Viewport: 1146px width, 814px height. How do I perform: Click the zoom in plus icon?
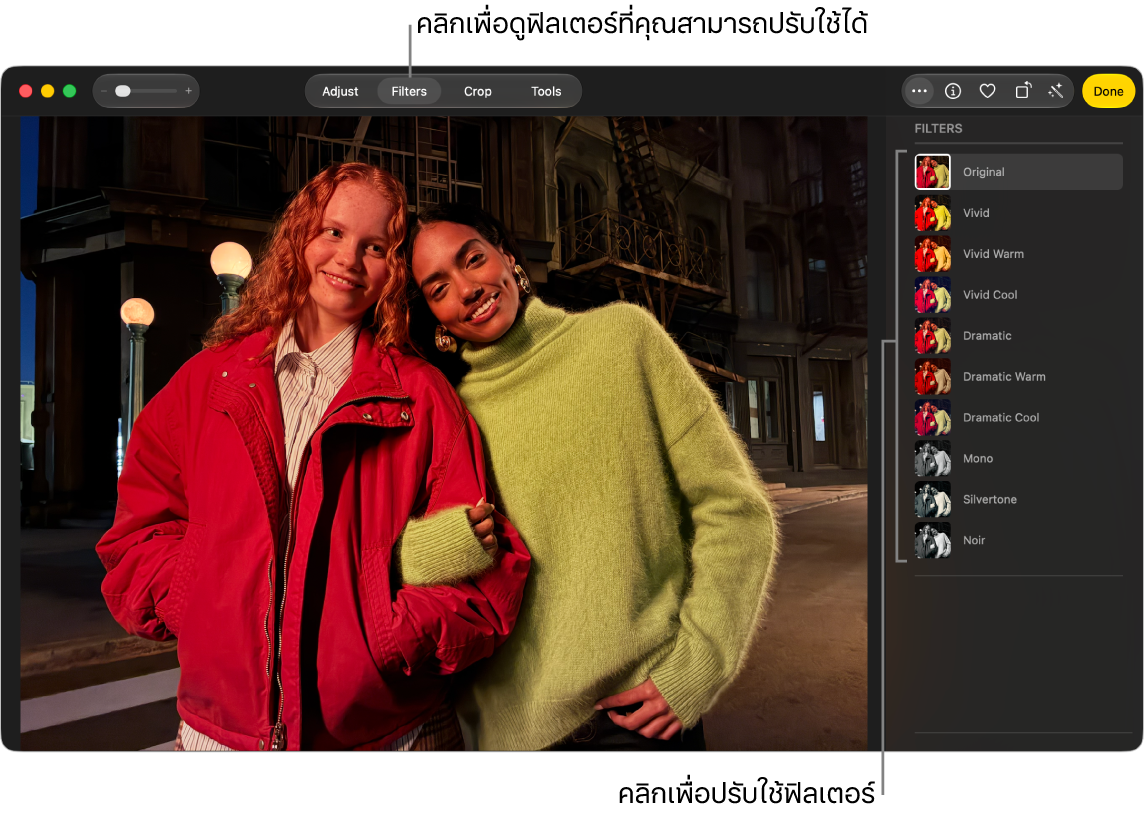pos(189,91)
